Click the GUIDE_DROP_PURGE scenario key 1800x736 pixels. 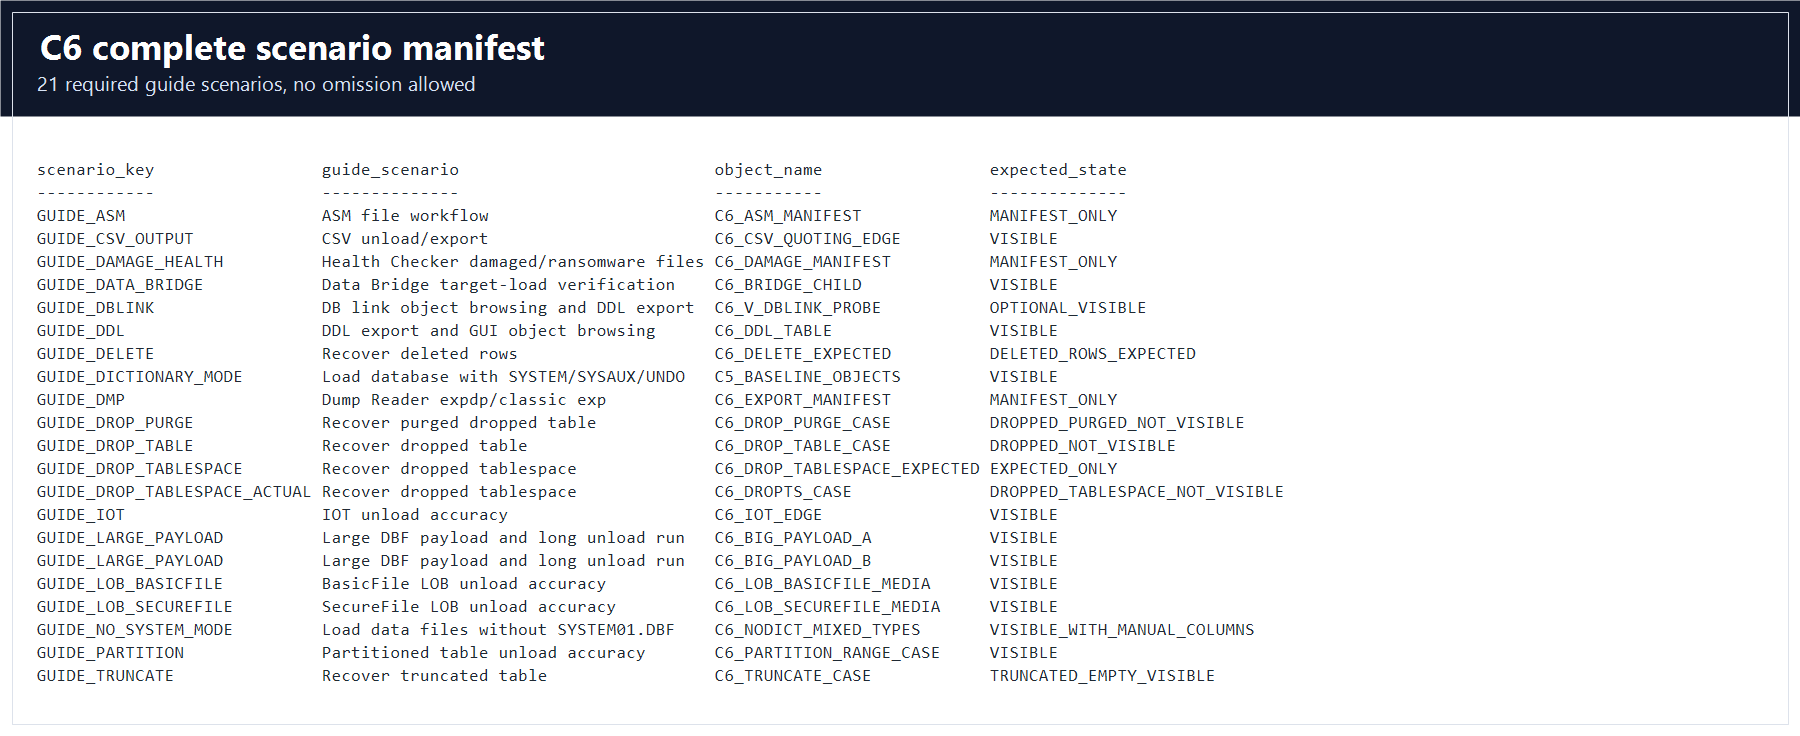coord(115,423)
